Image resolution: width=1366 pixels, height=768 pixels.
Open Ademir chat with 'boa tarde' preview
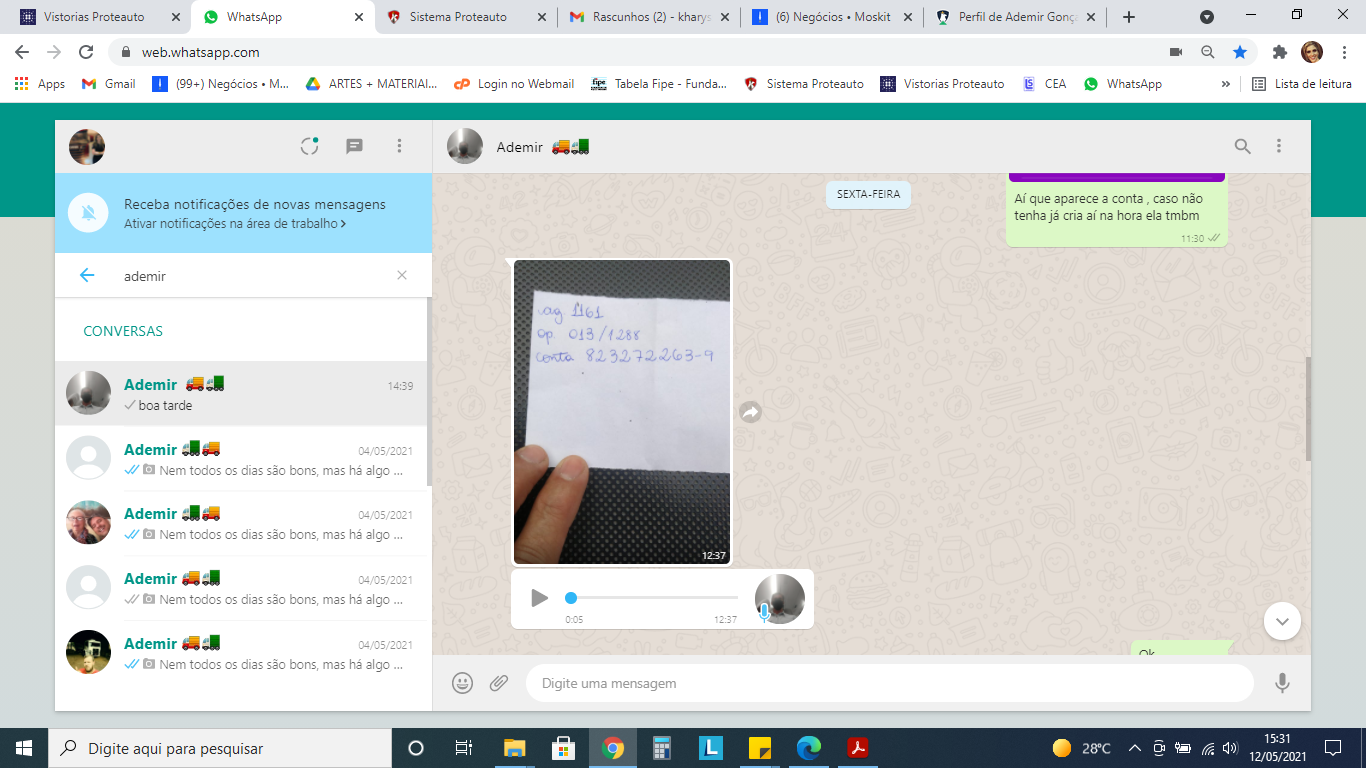point(240,394)
